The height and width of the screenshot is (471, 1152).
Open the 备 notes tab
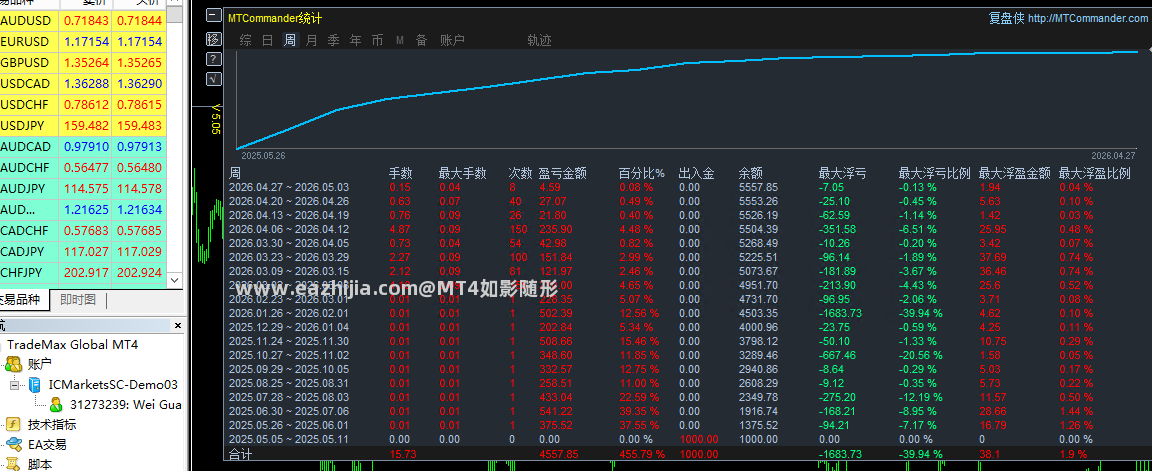(422, 40)
